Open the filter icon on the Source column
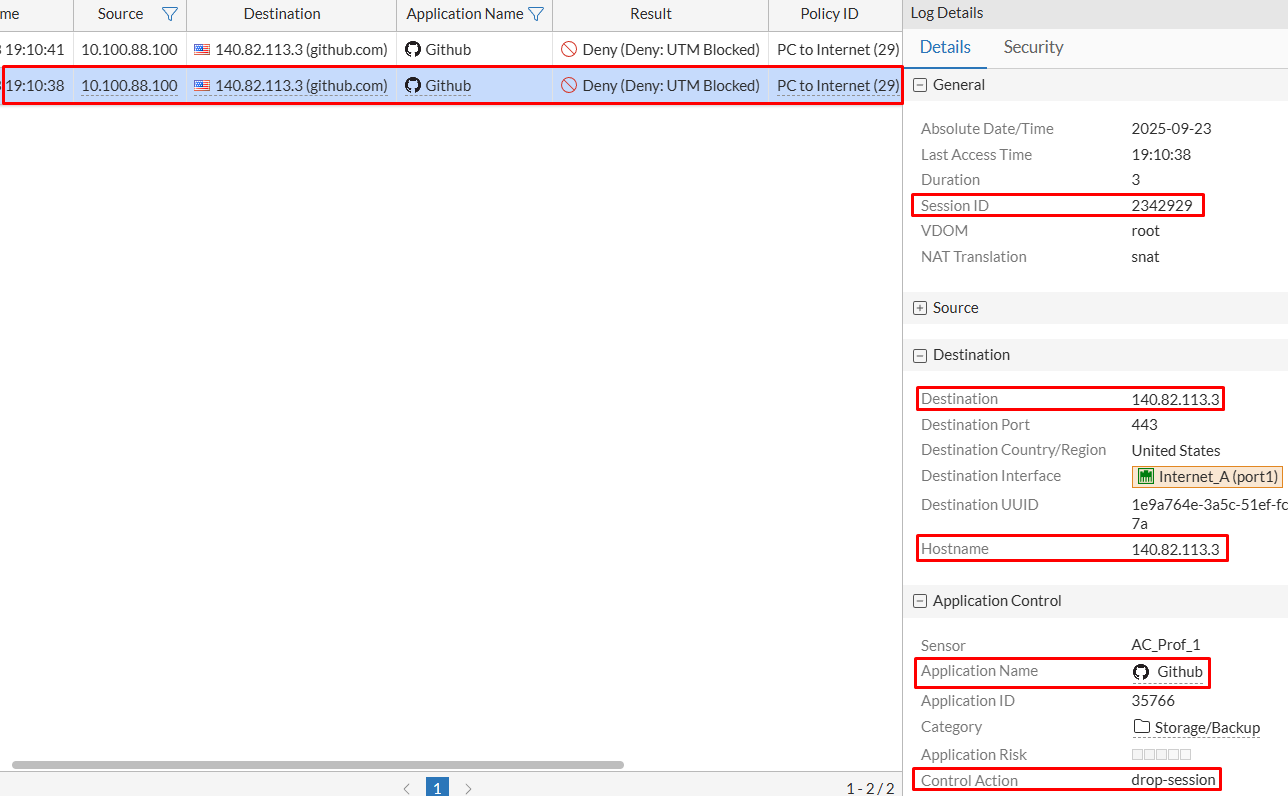Screen dimensions: 1288x796 pyautogui.click(x=170, y=14)
